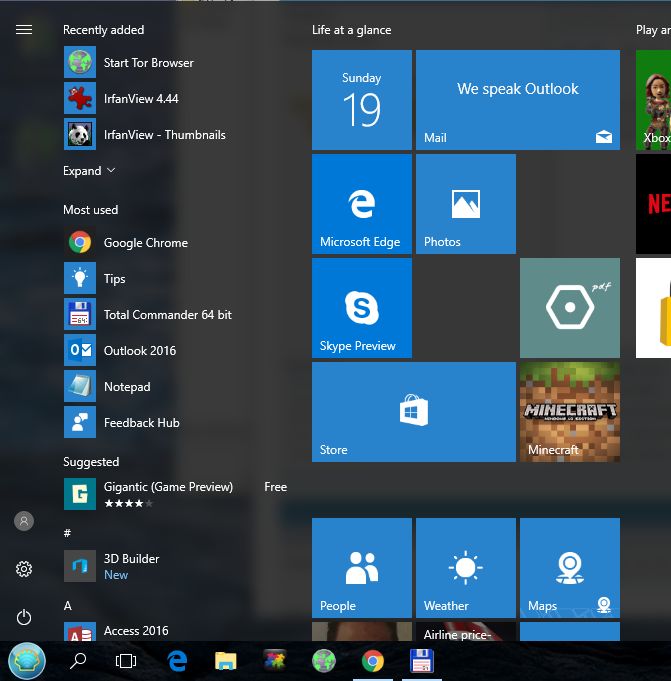Expand the Recently added list
The width and height of the screenshot is (671, 681).
tap(89, 171)
